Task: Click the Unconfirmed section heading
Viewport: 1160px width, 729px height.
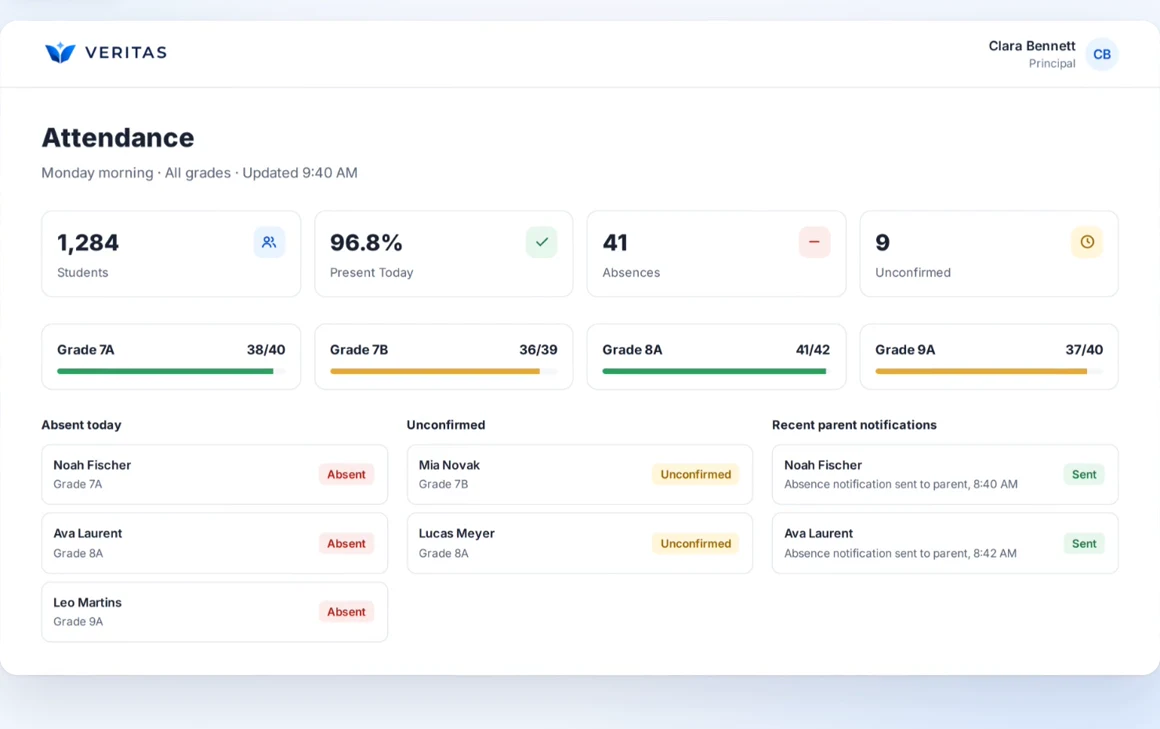Action: tap(446, 425)
